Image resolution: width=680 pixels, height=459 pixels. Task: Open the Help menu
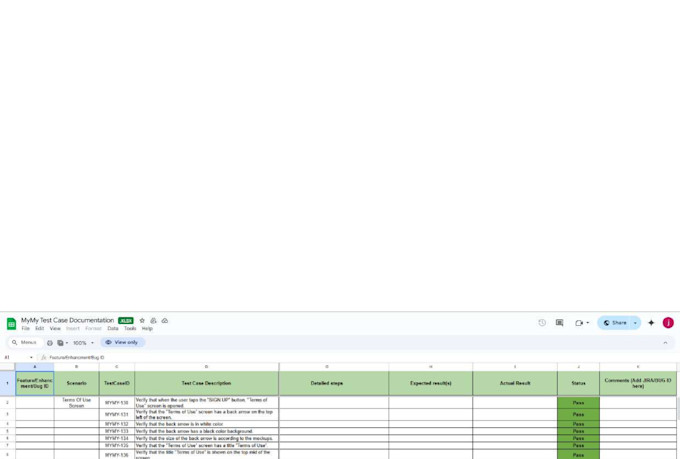coord(147,328)
